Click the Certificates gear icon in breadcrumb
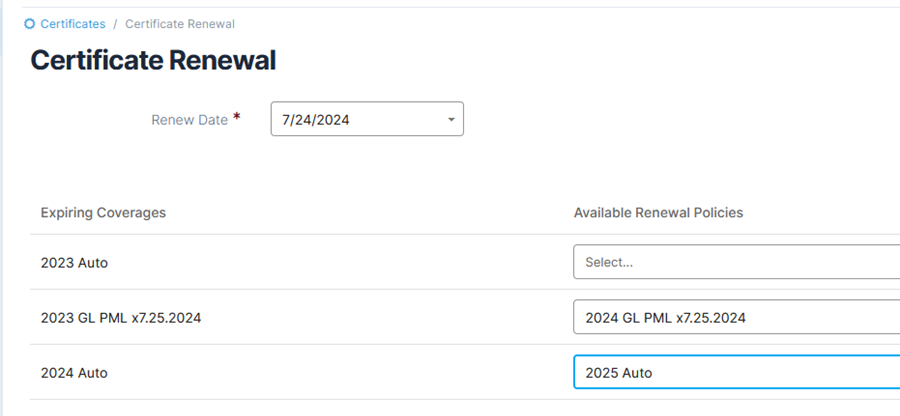This screenshot has width=900, height=416. [29, 24]
